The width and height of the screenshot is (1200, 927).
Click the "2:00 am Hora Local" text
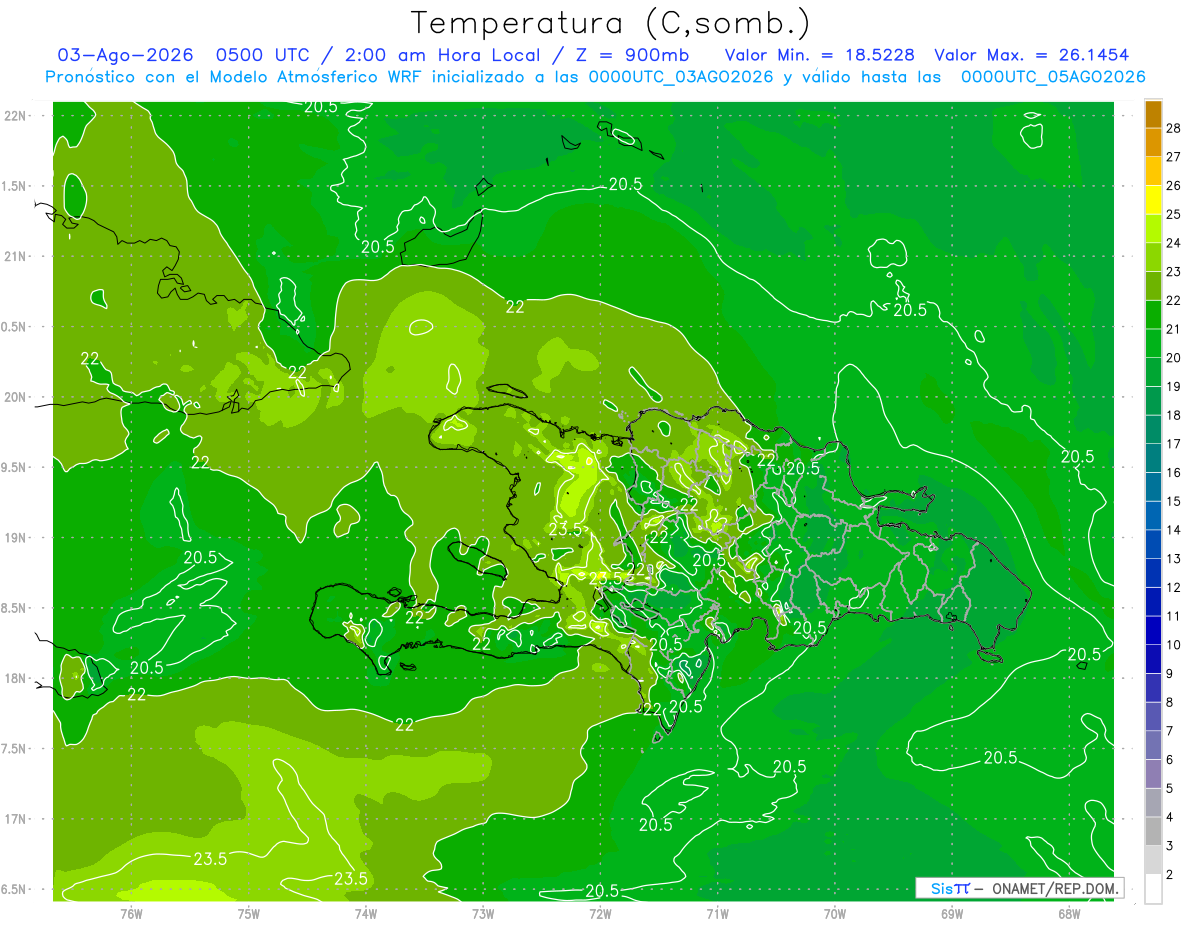[444, 55]
